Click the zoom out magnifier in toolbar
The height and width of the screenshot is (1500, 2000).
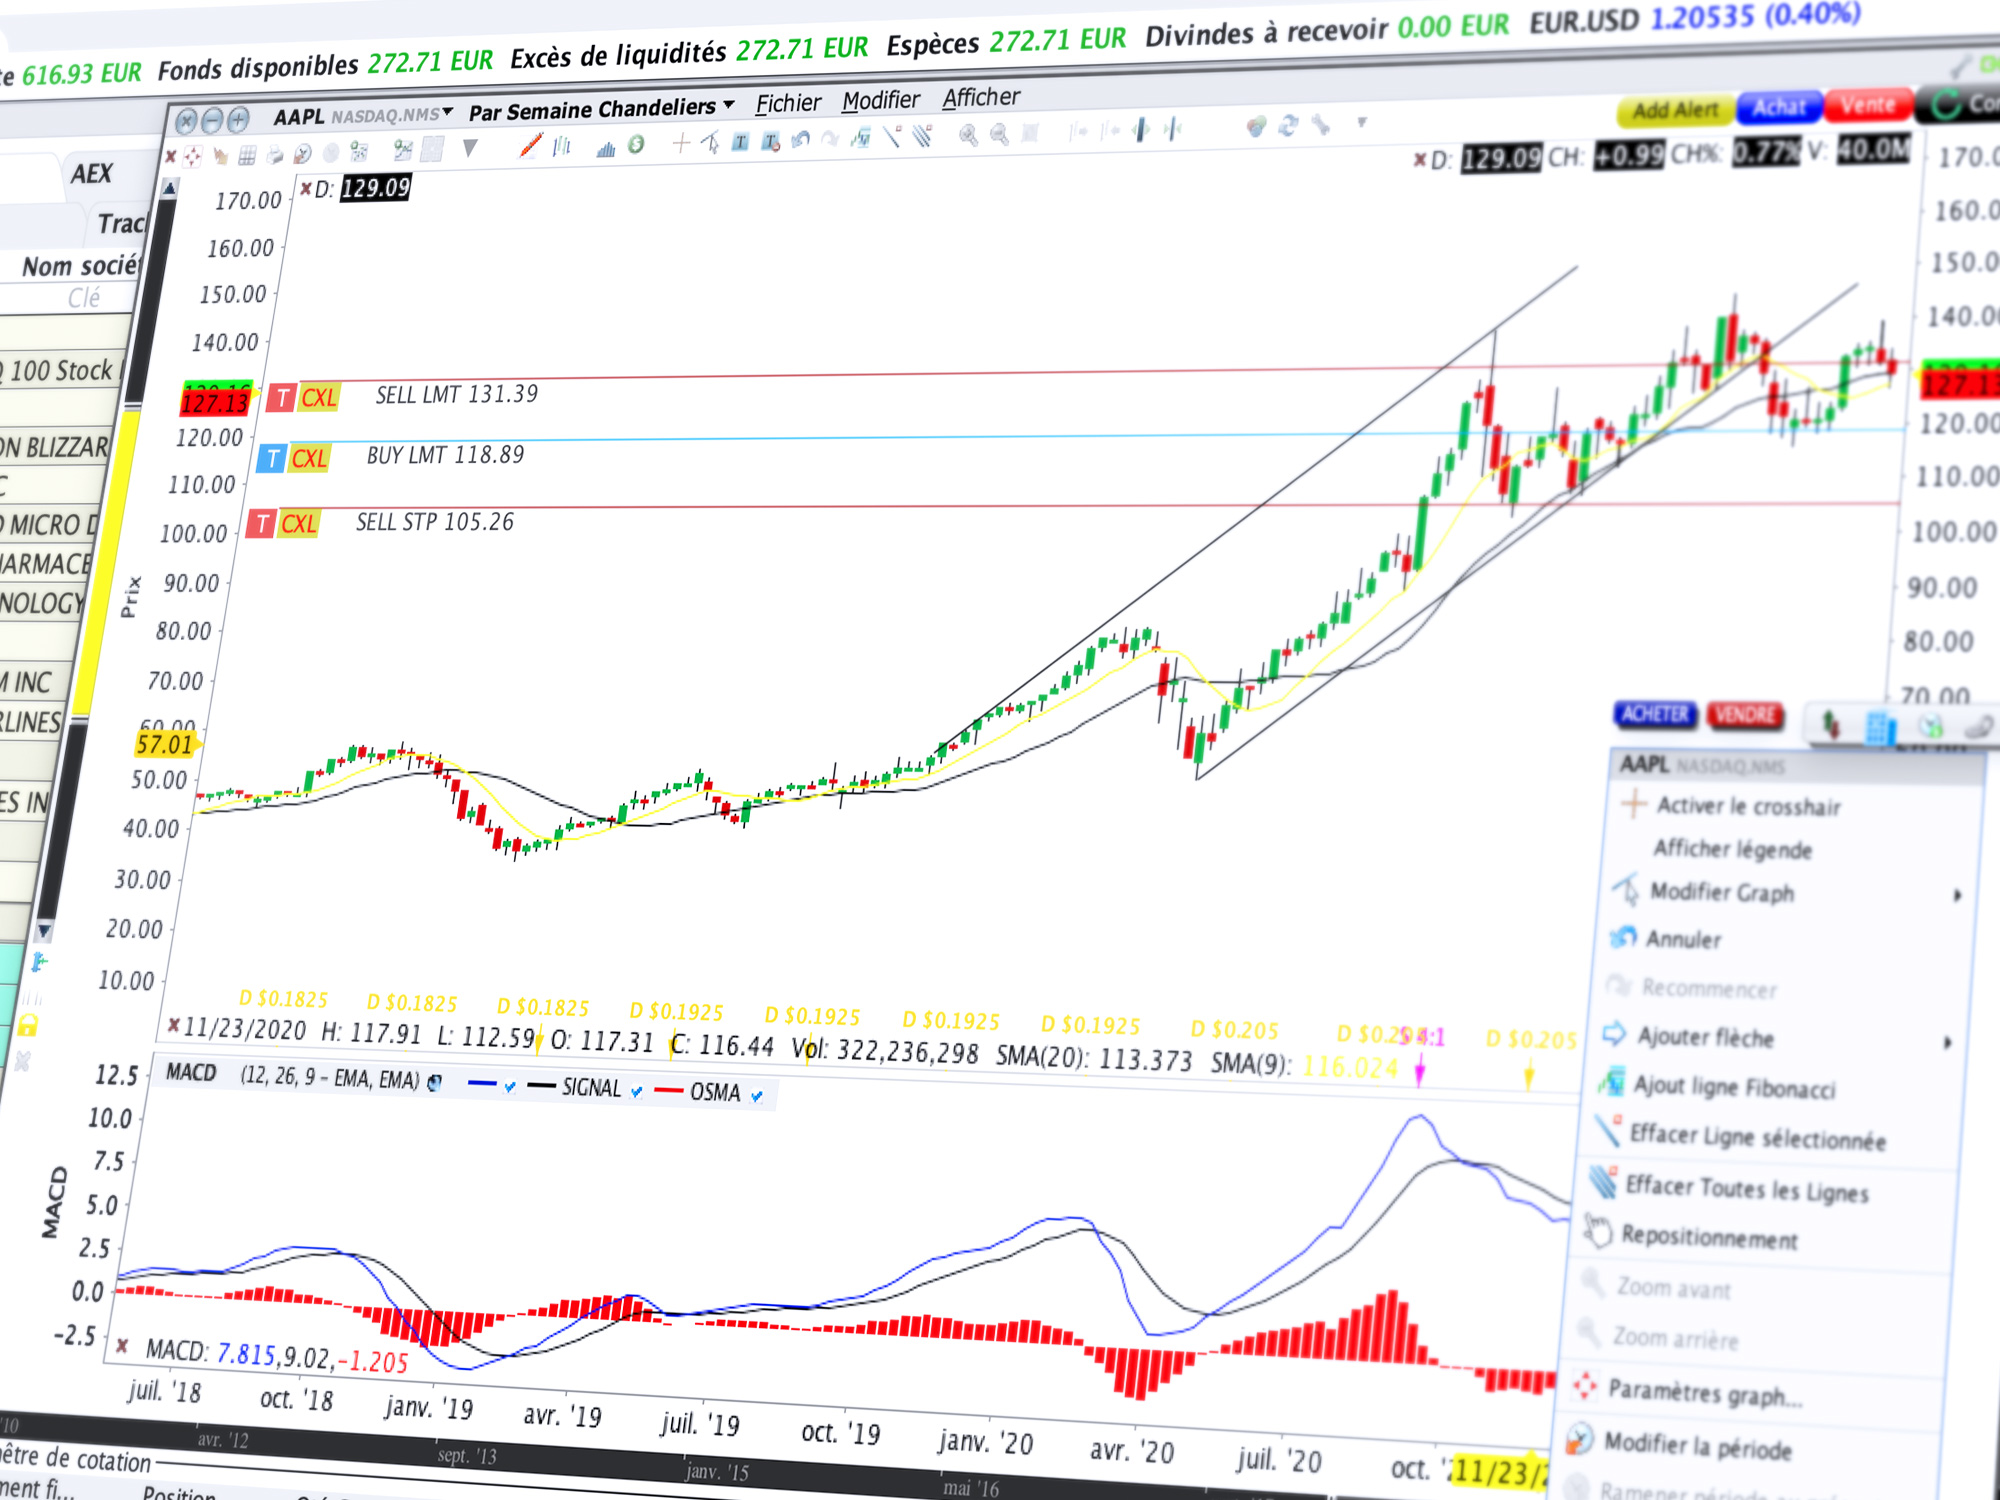pos(999,134)
